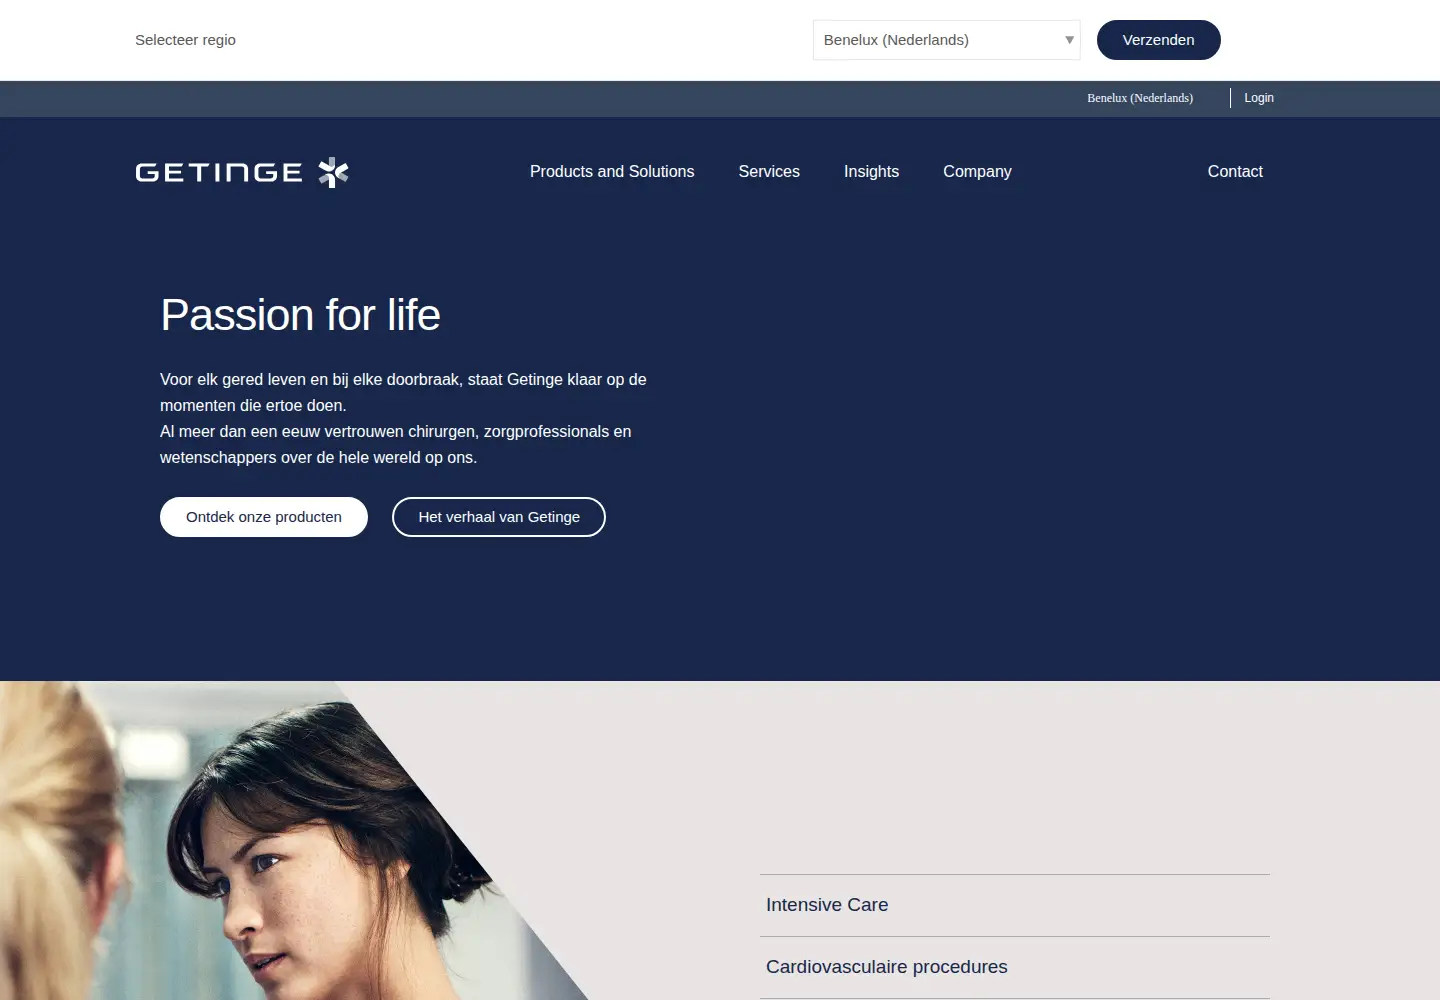Click Benelux (Nederlands) in the top bar
1440x1000 pixels.
(x=1140, y=98)
